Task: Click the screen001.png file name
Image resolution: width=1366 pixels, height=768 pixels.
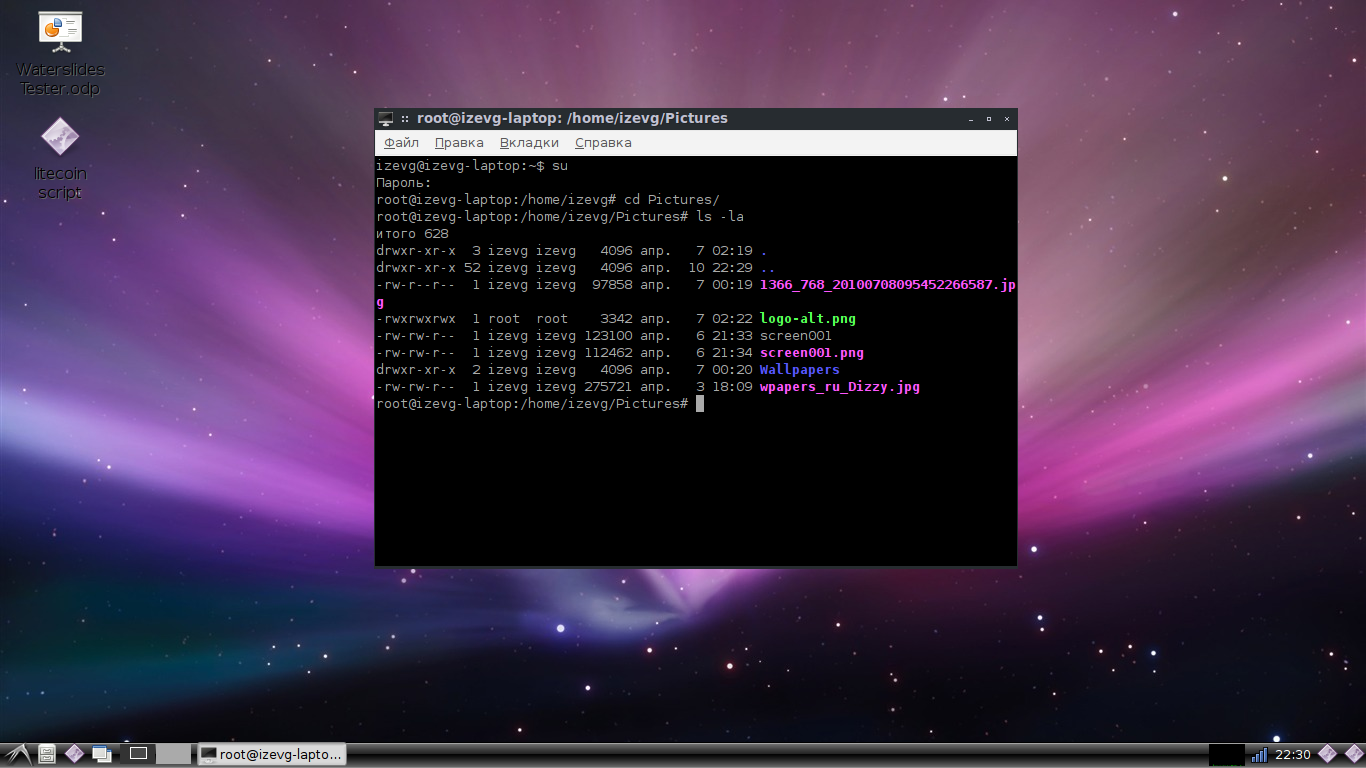Action: click(x=812, y=352)
